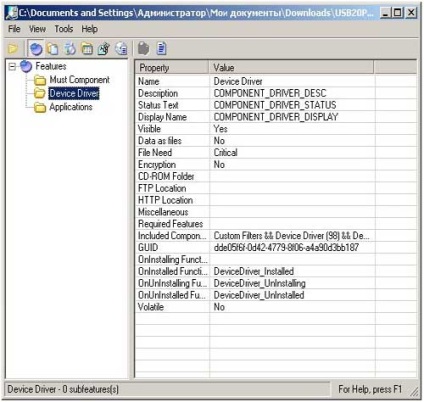Select the blue sphere Features view icon

pyautogui.click(x=36, y=49)
